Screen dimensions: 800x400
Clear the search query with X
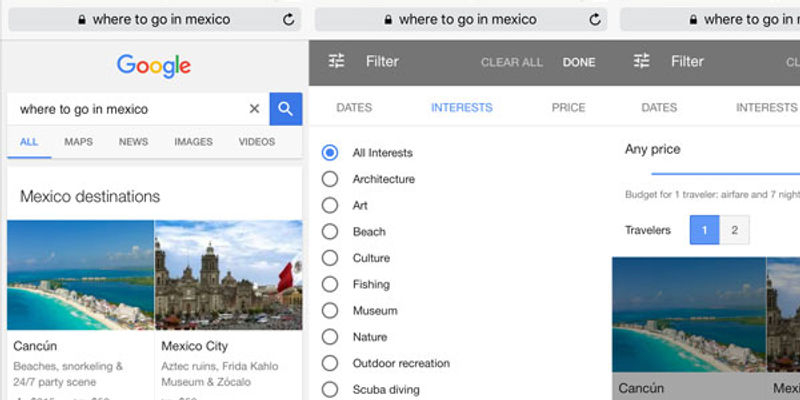(254, 109)
